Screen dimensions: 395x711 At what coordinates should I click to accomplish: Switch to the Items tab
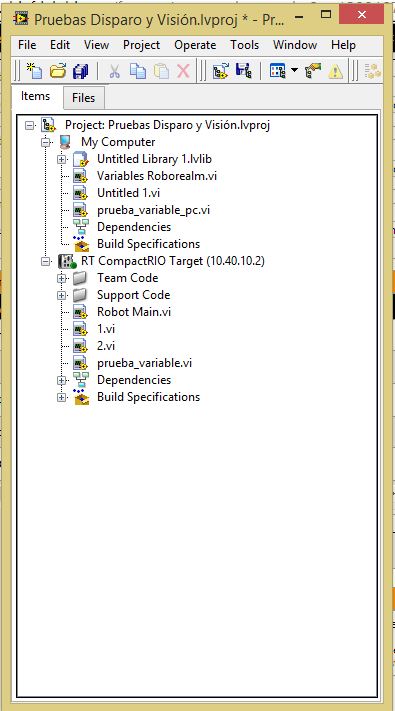pyautogui.click(x=35, y=97)
